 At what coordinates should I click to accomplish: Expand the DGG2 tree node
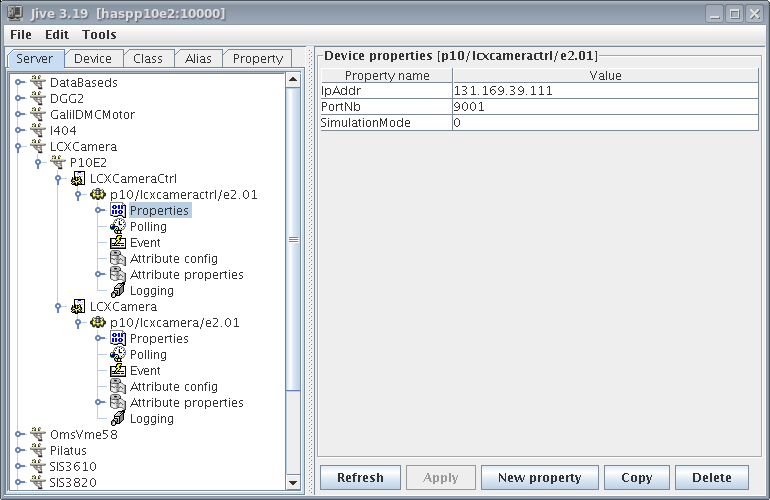pos(19,98)
